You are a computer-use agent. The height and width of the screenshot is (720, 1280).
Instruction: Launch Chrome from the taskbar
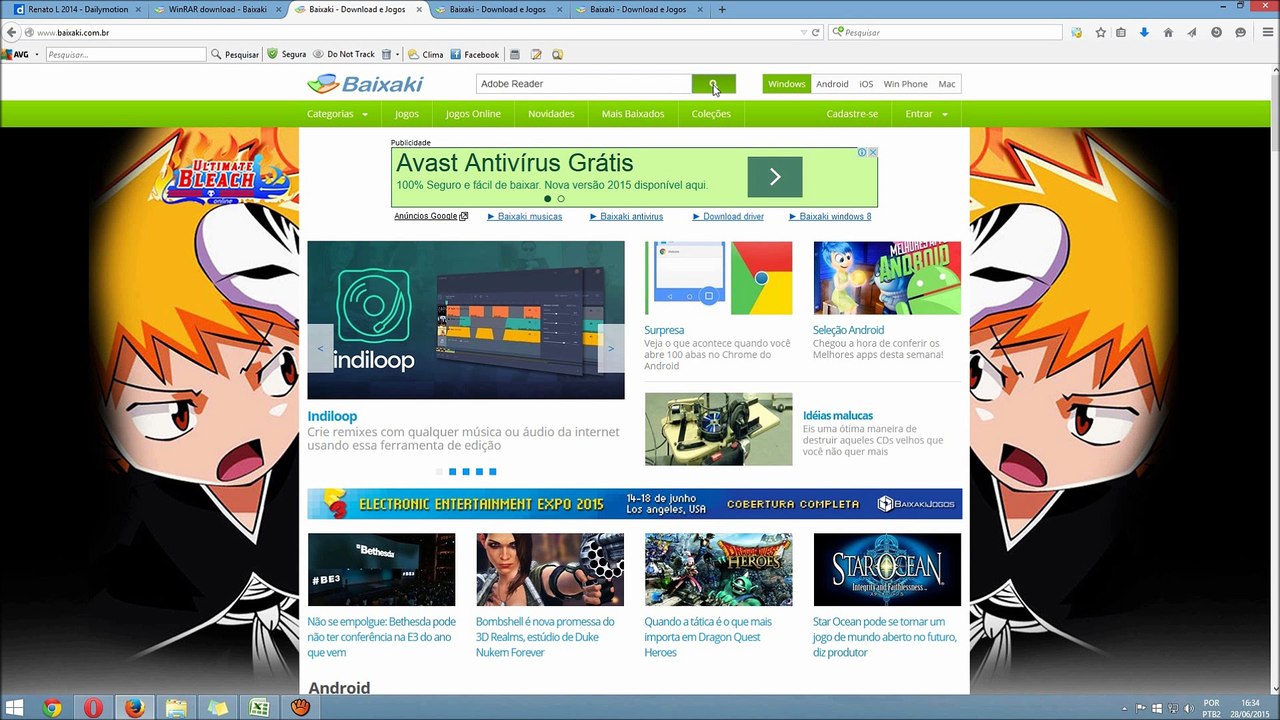coord(52,708)
